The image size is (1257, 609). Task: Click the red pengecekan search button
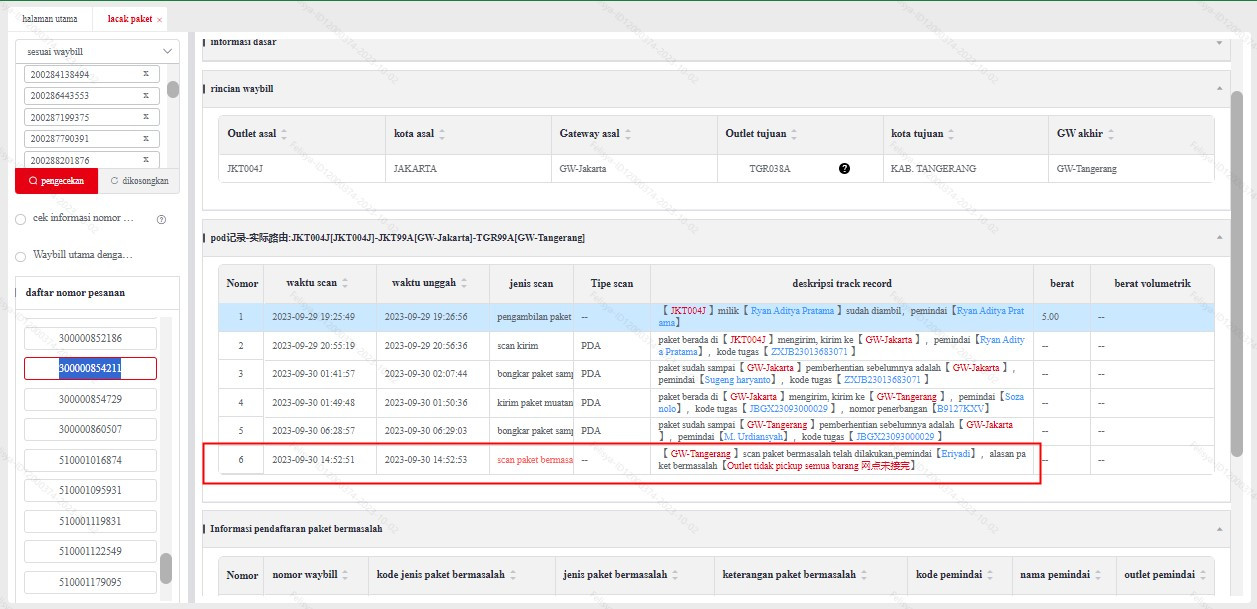pyautogui.click(x=57, y=181)
